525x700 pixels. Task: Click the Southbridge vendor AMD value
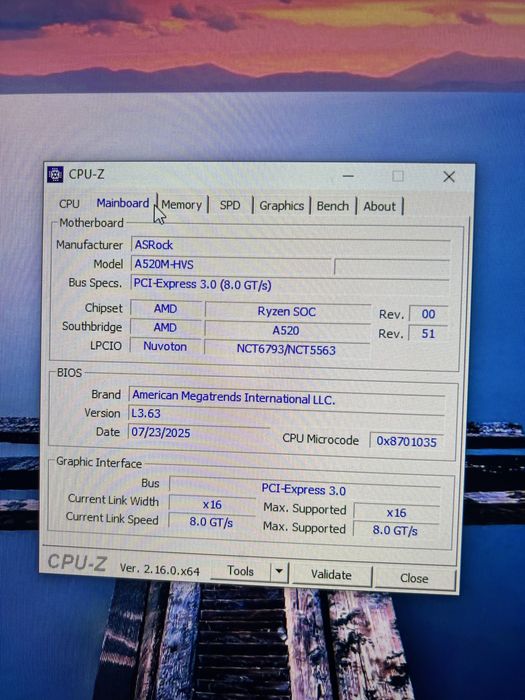pos(165,328)
